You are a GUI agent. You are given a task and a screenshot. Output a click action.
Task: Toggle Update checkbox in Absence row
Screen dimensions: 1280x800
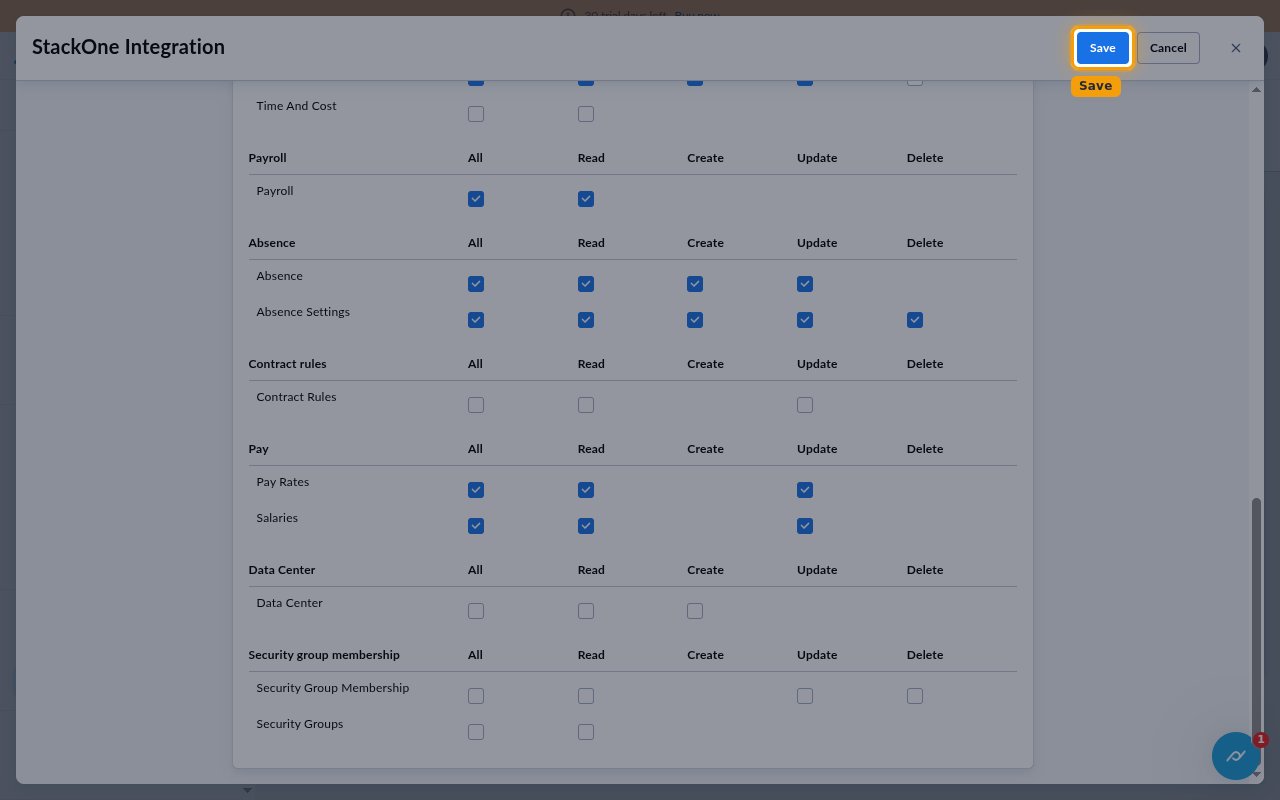(805, 284)
